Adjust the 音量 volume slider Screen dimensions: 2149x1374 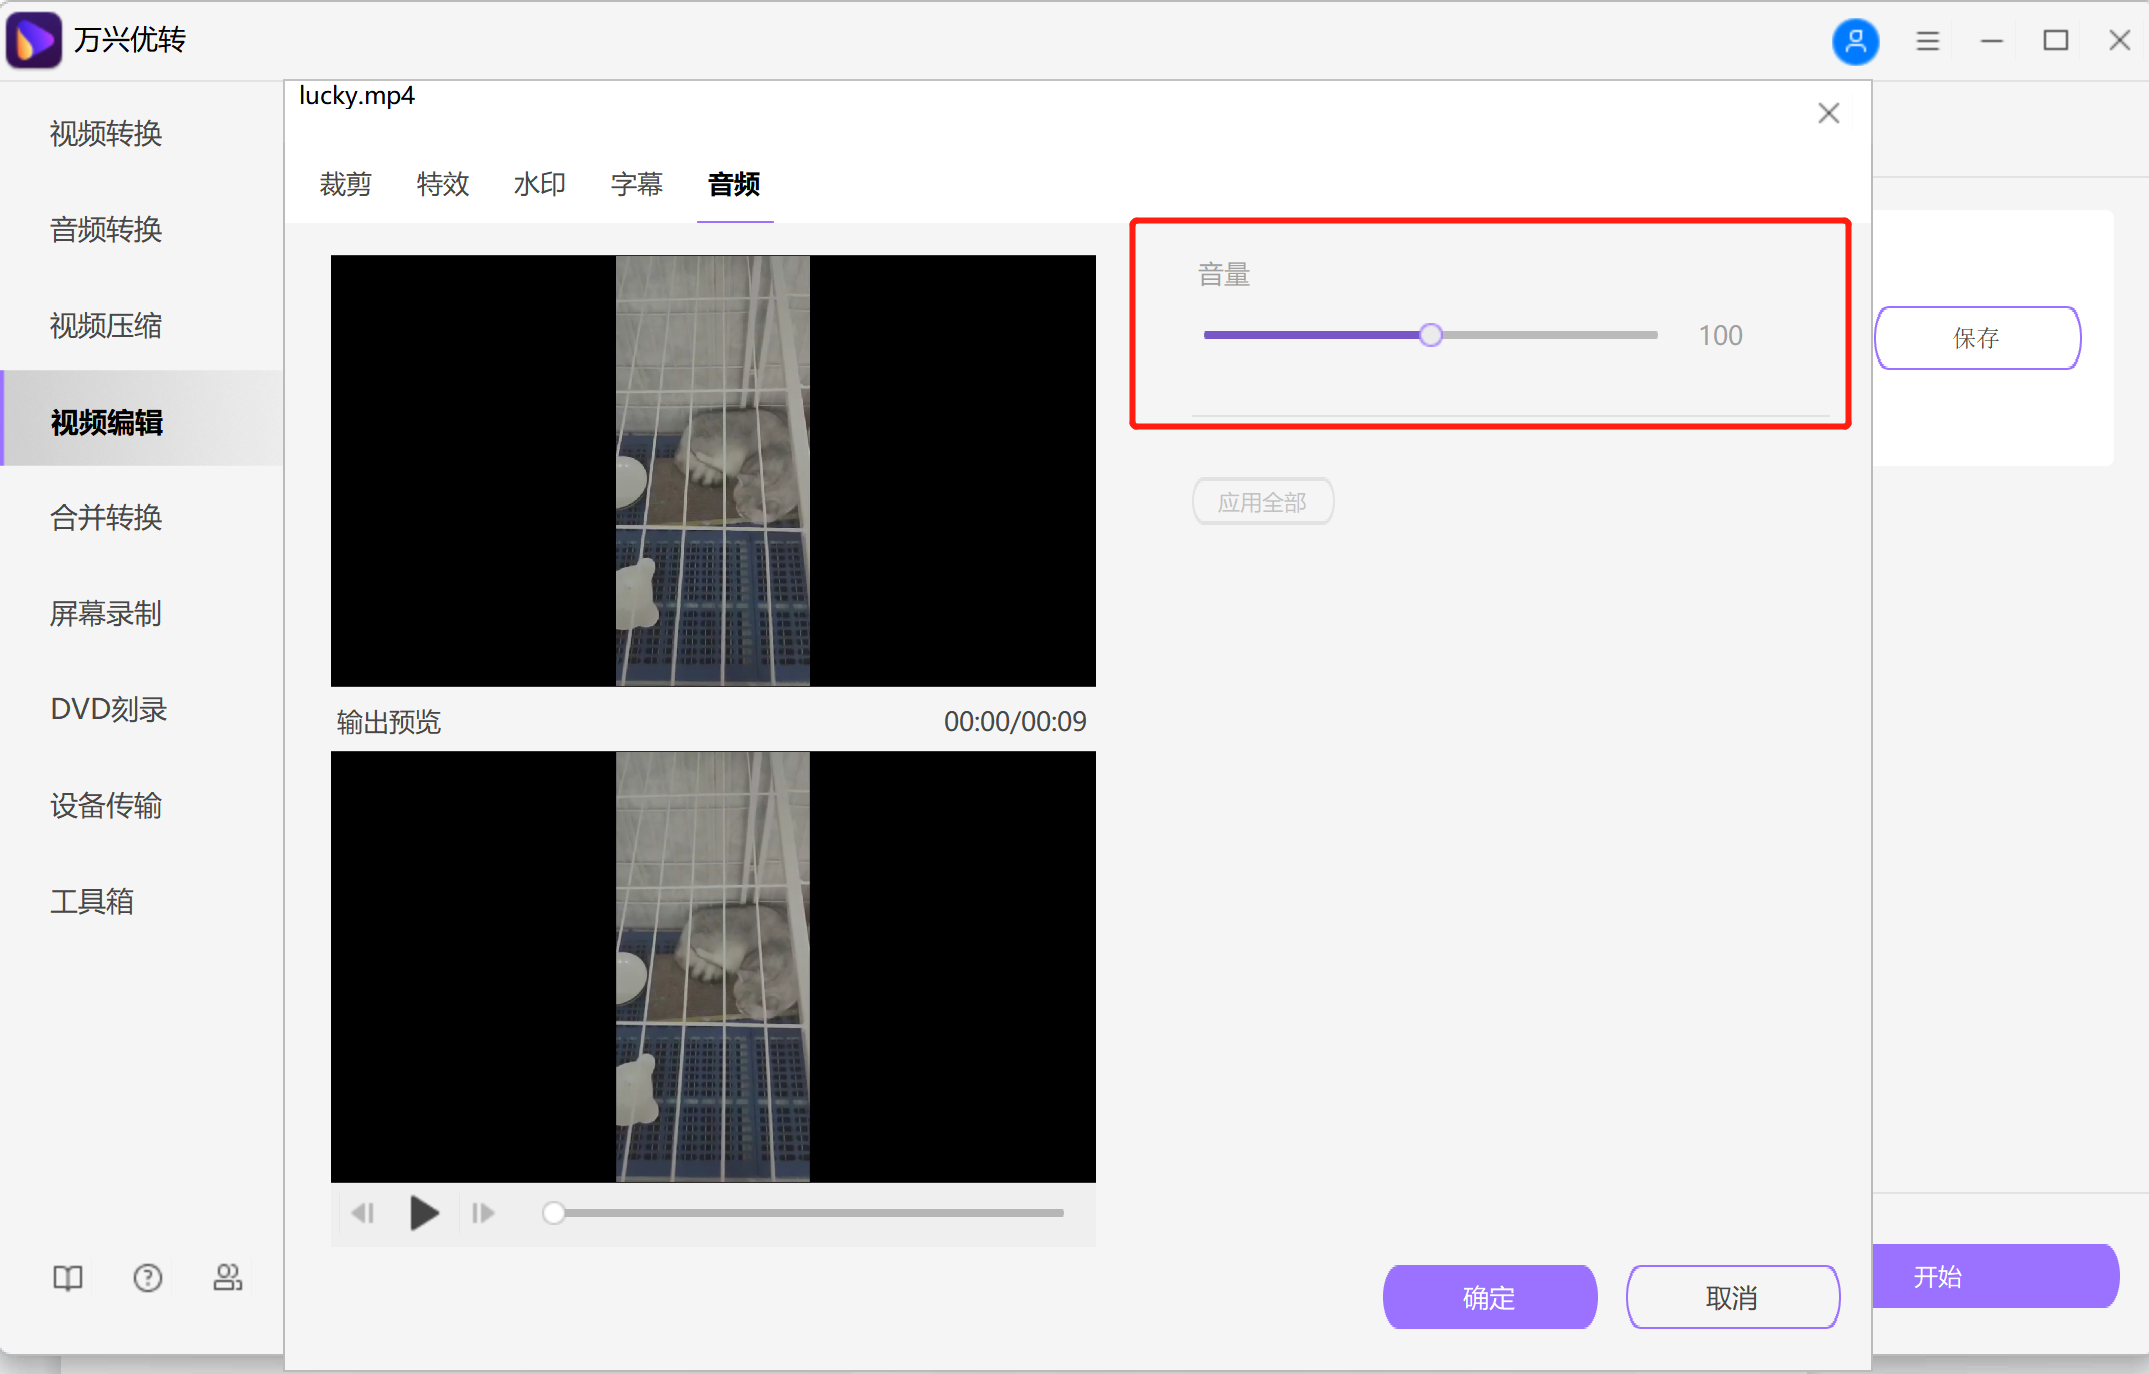(x=1430, y=334)
